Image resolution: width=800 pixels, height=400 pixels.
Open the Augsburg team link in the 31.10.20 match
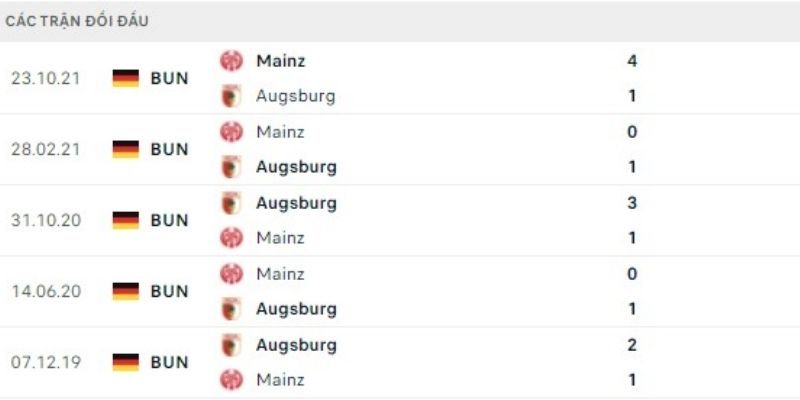tap(296, 203)
